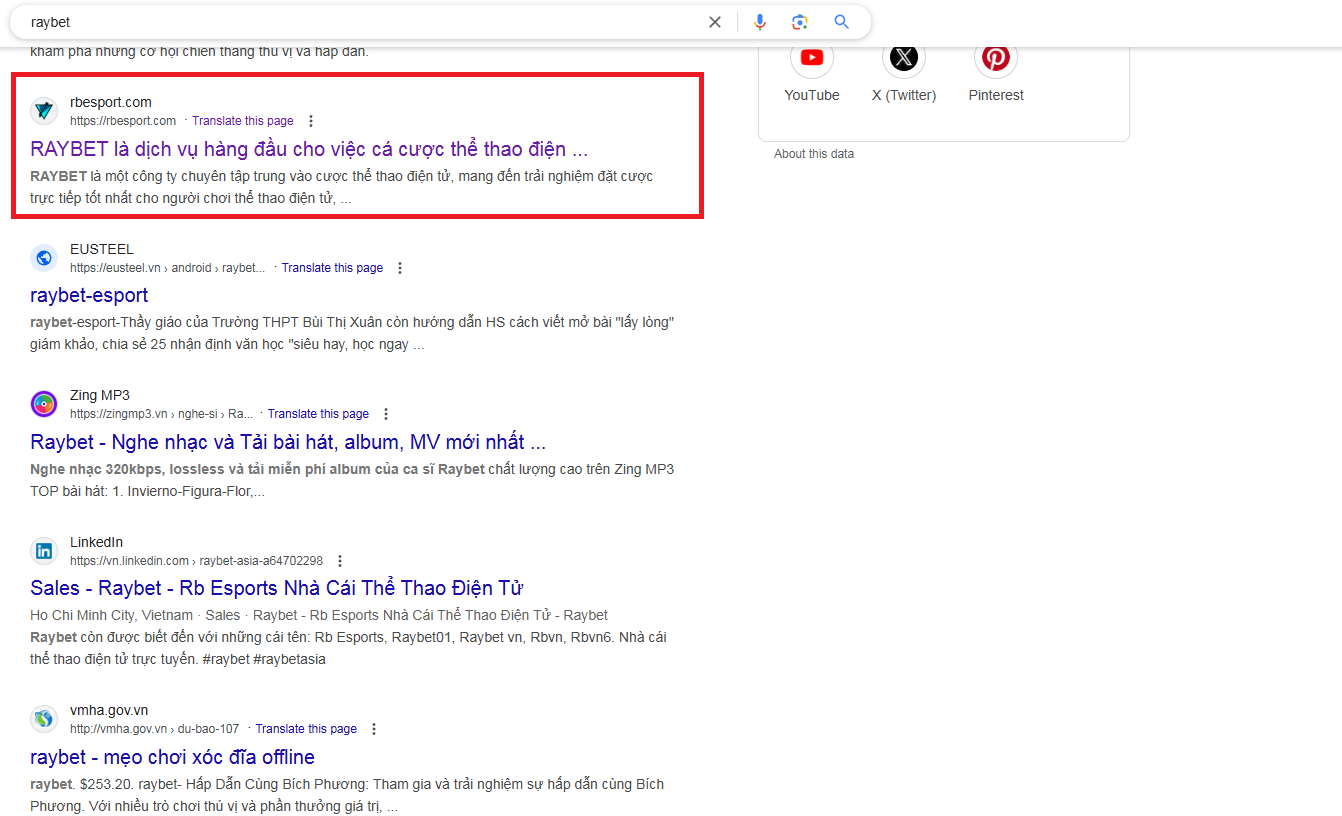The height and width of the screenshot is (816, 1342).
Task: Click the eusteel.vn › android breadcrumb URL
Action: (x=168, y=268)
